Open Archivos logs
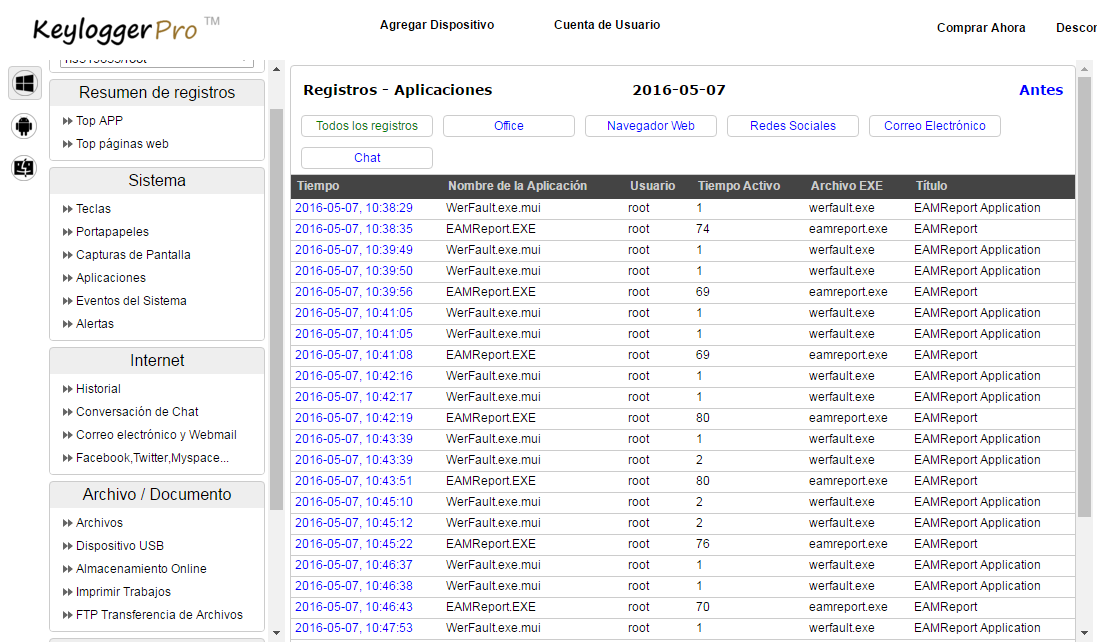1097x642 pixels. (x=99, y=523)
